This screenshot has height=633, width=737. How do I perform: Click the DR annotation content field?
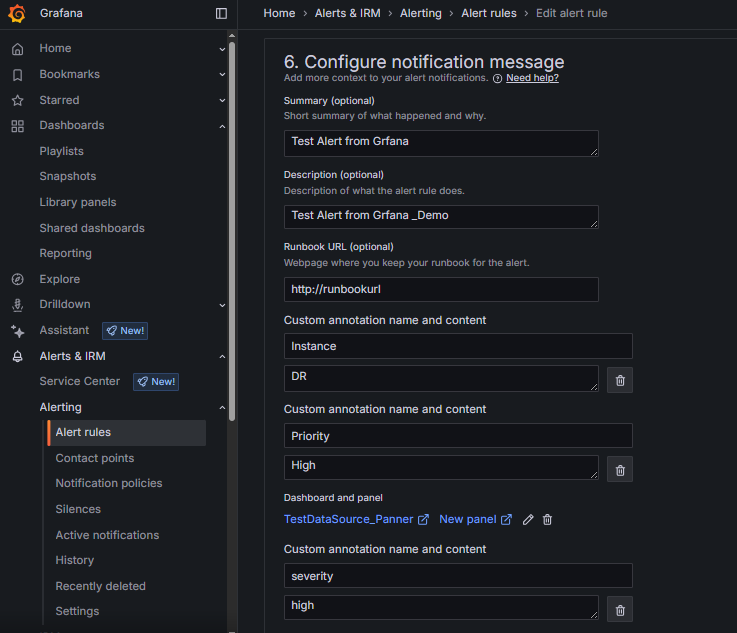coord(441,378)
